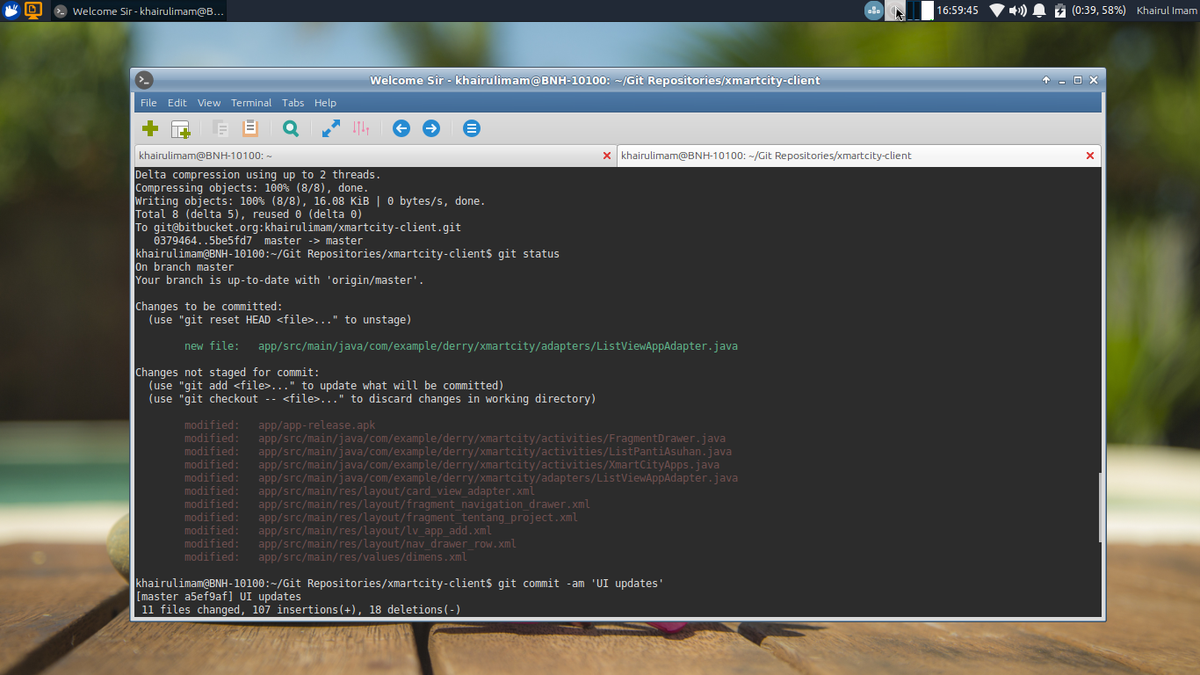Select the ~/Git Repositories/xmartcity-client tab
The width and height of the screenshot is (1200, 675).
(x=859, y=156)
